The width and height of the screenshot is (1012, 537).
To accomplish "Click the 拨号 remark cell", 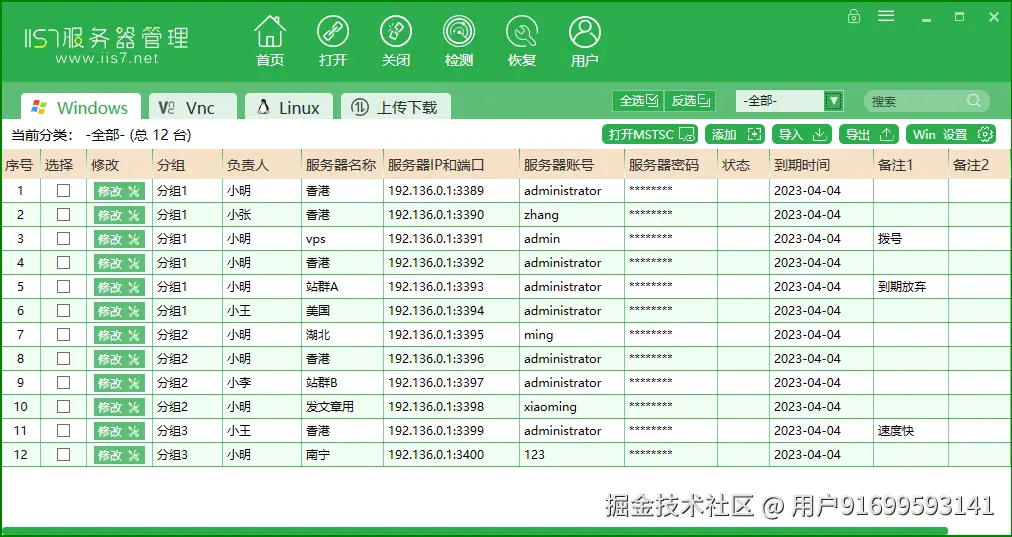I will click(911, 239).
